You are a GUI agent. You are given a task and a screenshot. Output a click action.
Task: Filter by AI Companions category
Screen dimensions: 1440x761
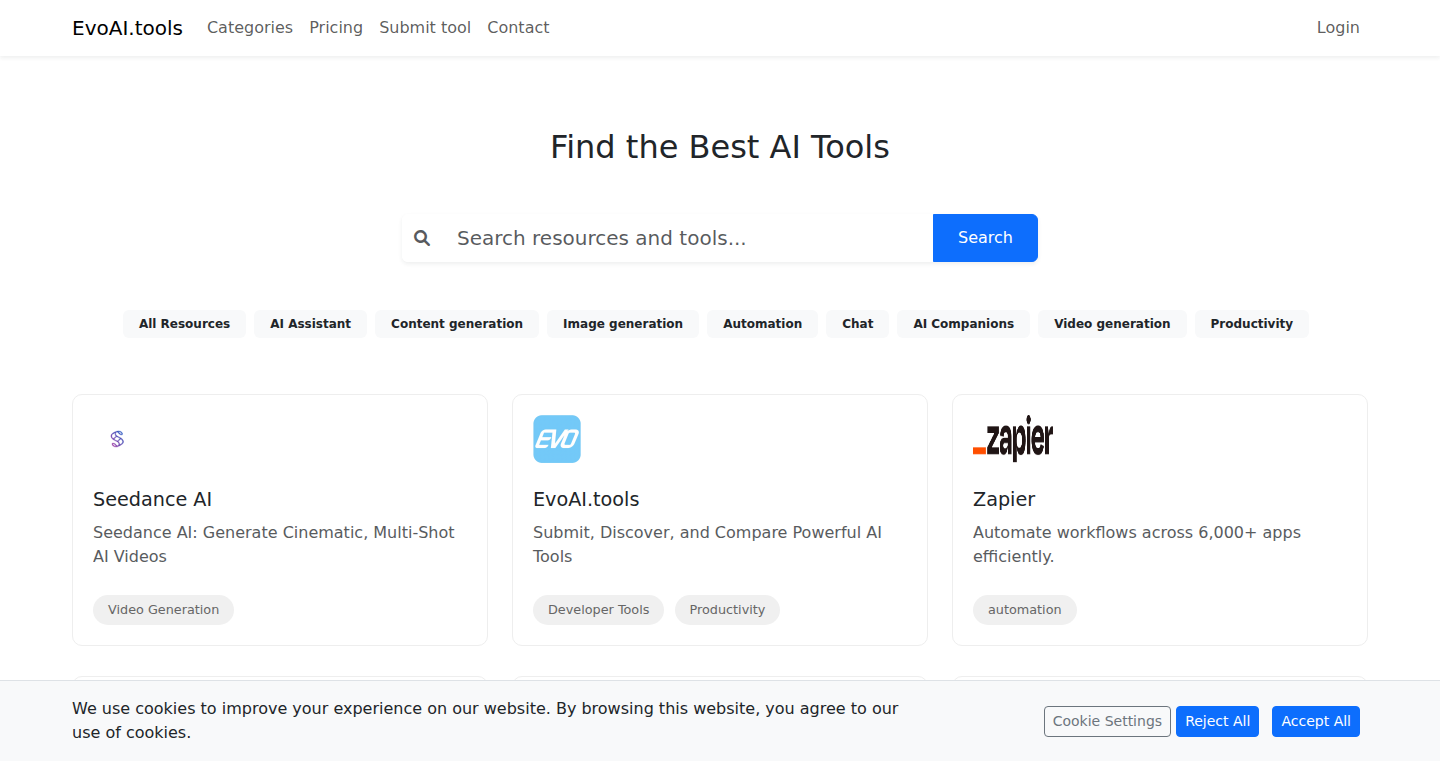(963, 324)
